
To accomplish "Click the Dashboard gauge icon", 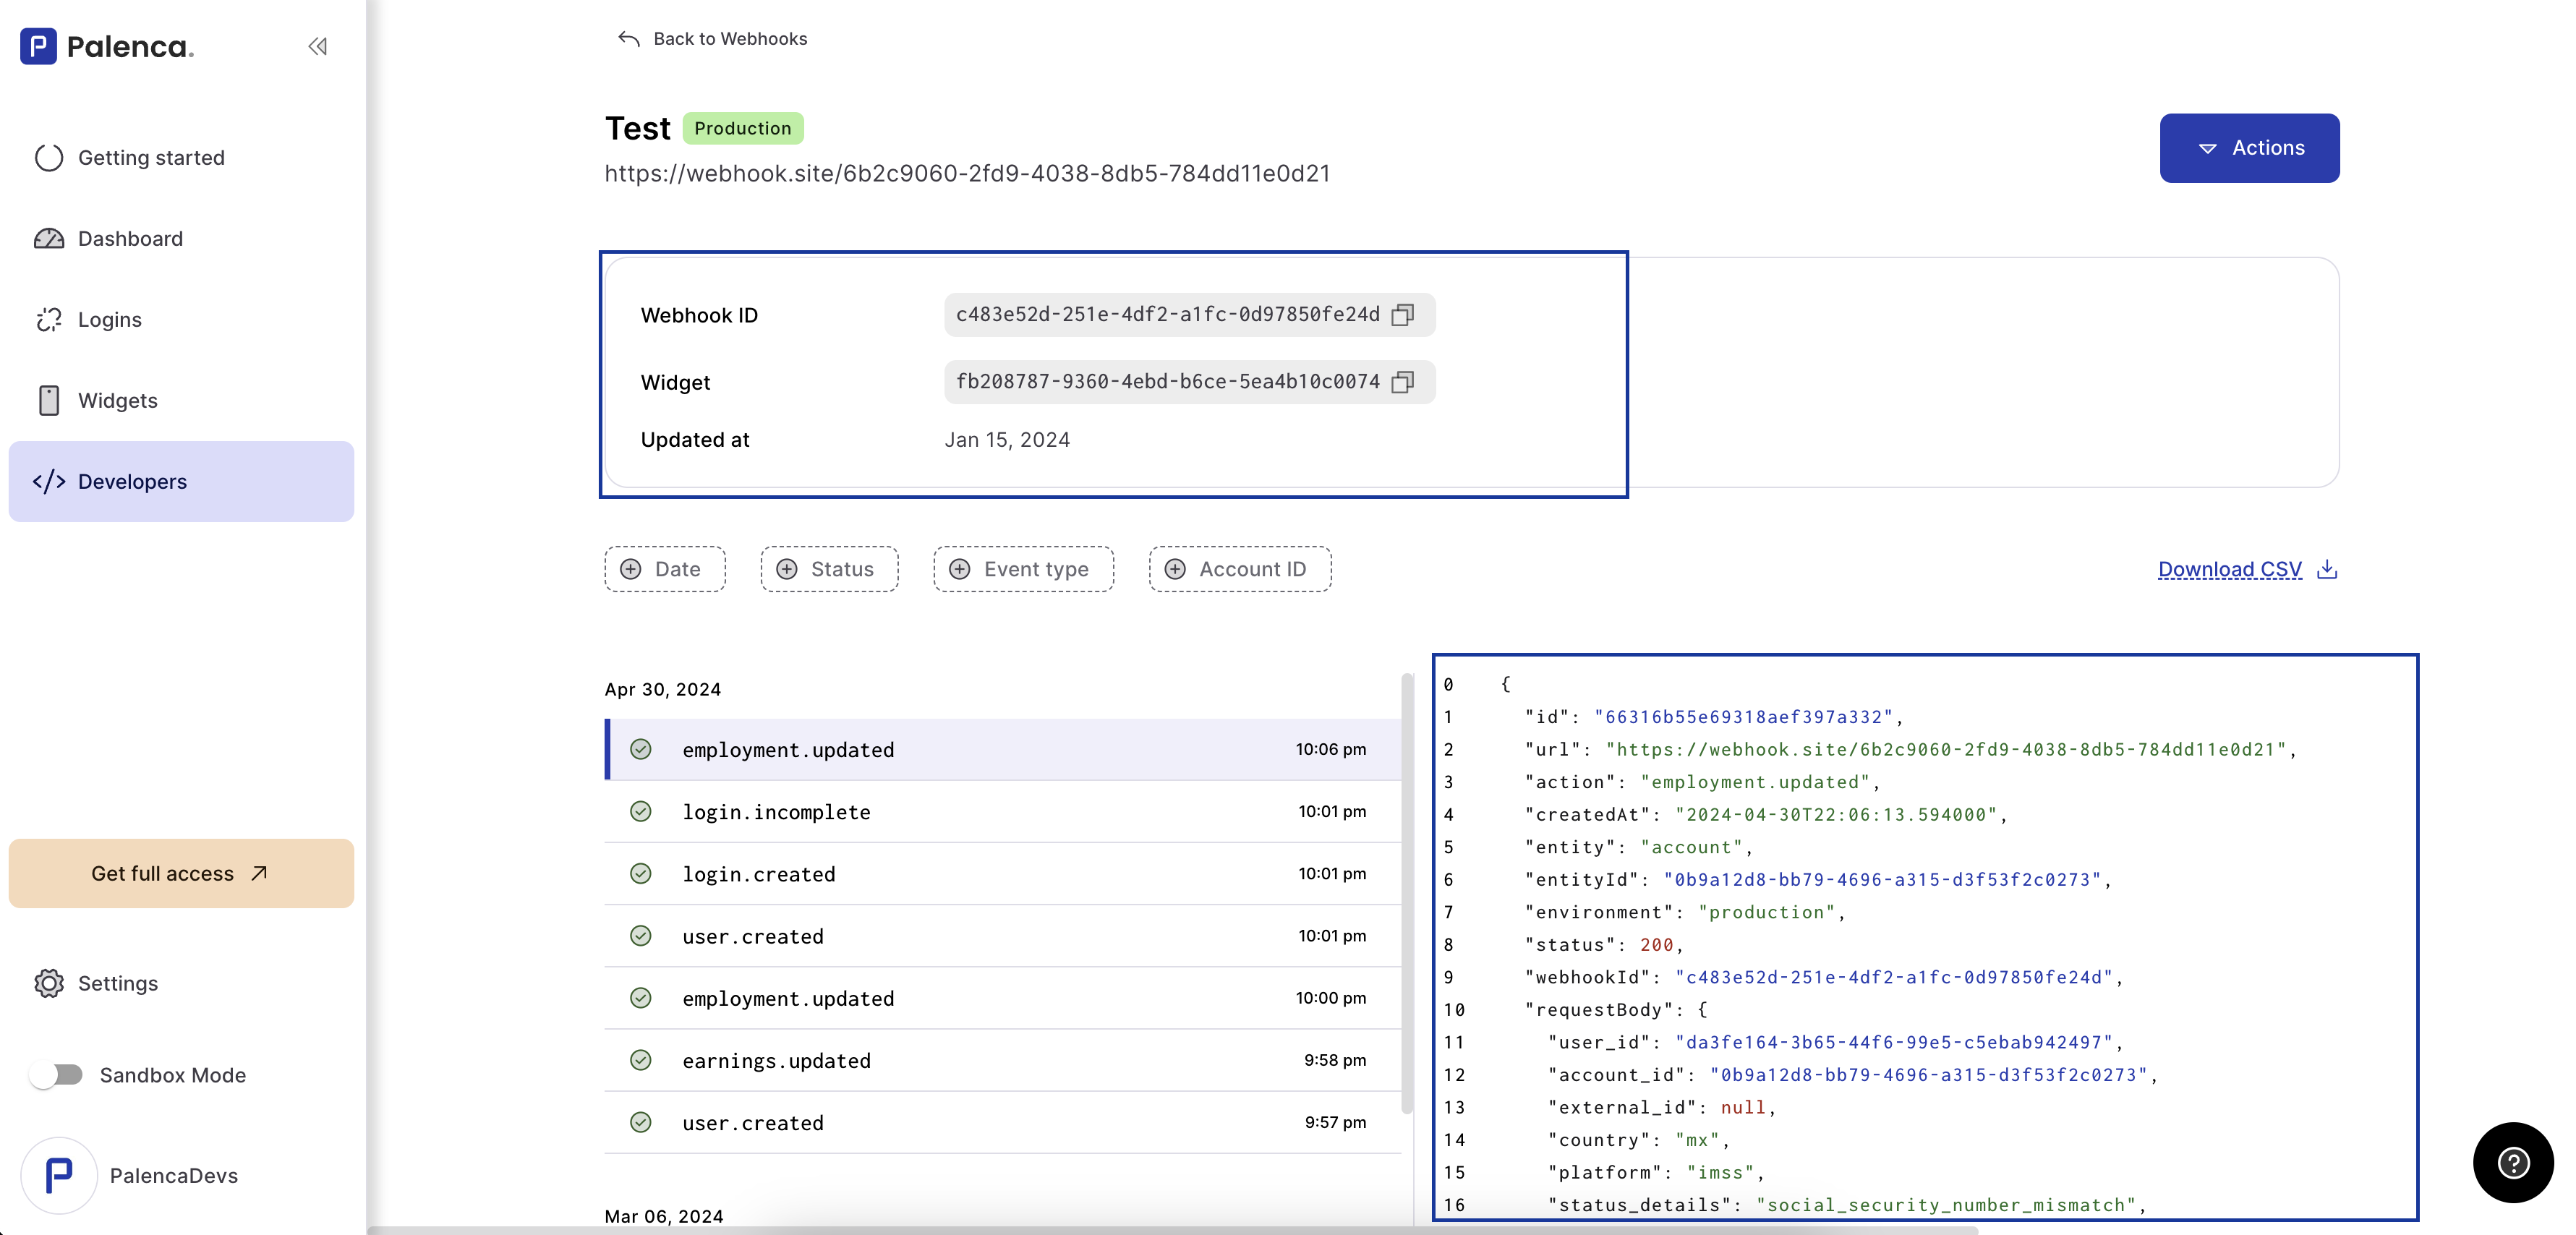I will (49, 239).
